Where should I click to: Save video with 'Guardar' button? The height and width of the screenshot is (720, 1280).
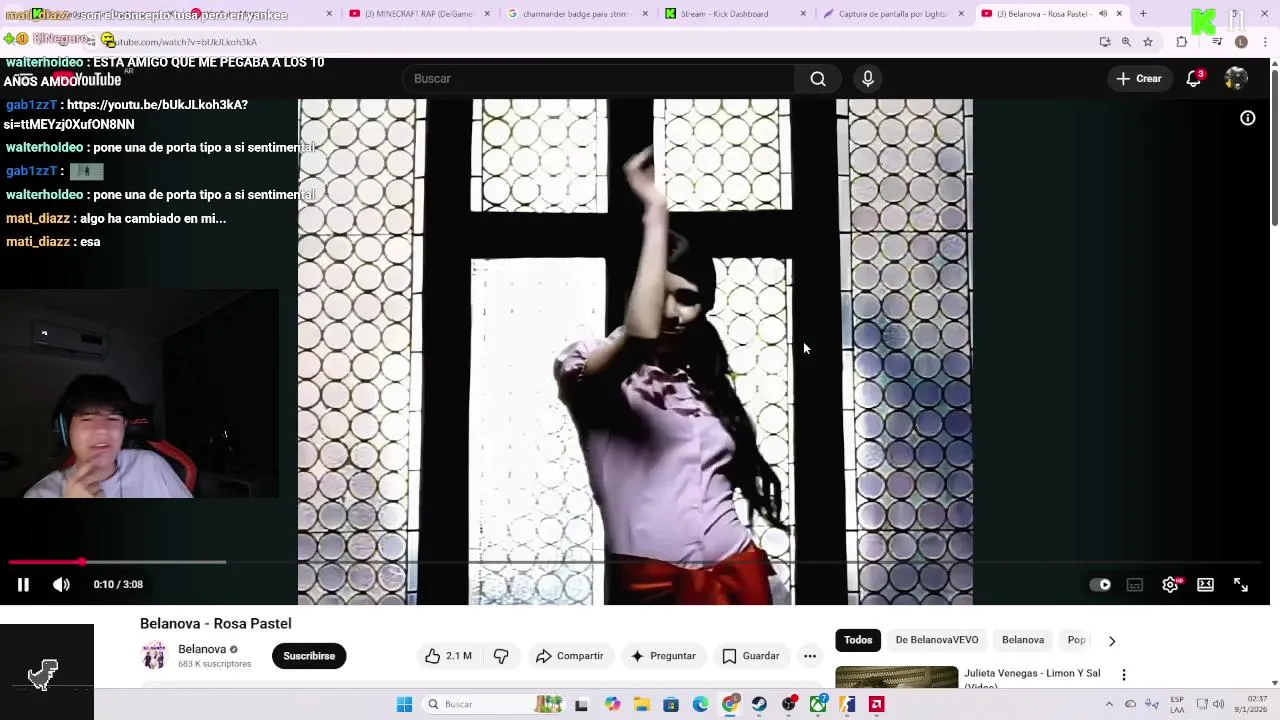pos(750,656)
